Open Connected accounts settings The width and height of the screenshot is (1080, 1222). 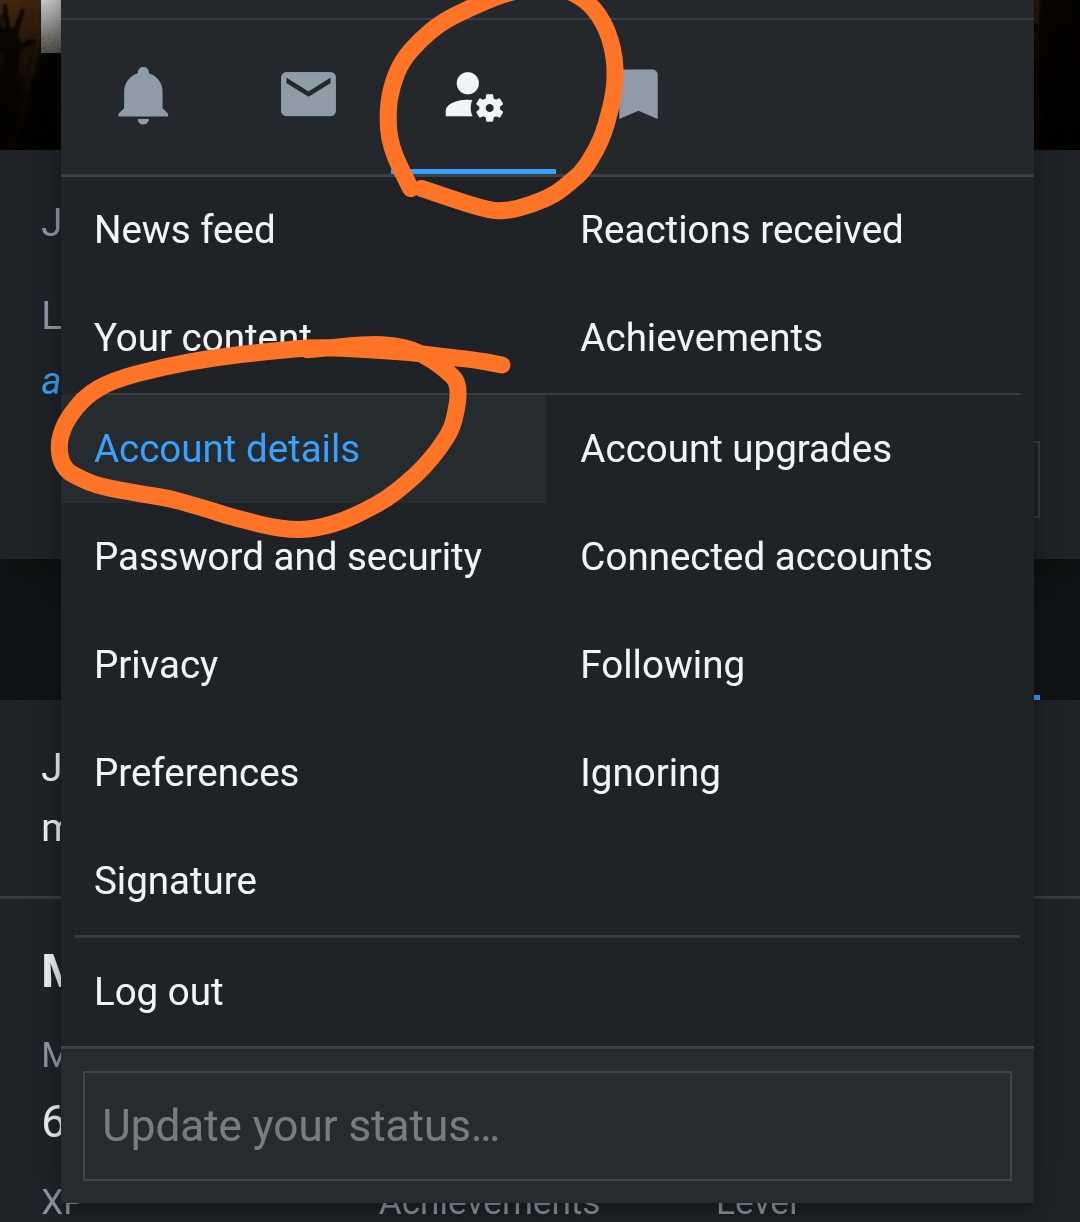coord(756,557)
